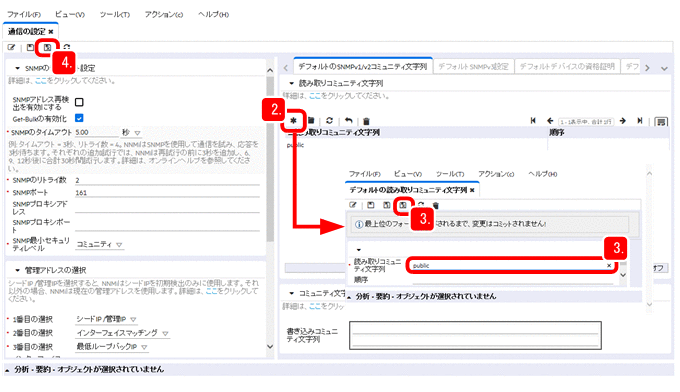Open ファイル(F) menu in inner form
The height and width of the screenshot is (392, 680).
[x=365, y=174]
